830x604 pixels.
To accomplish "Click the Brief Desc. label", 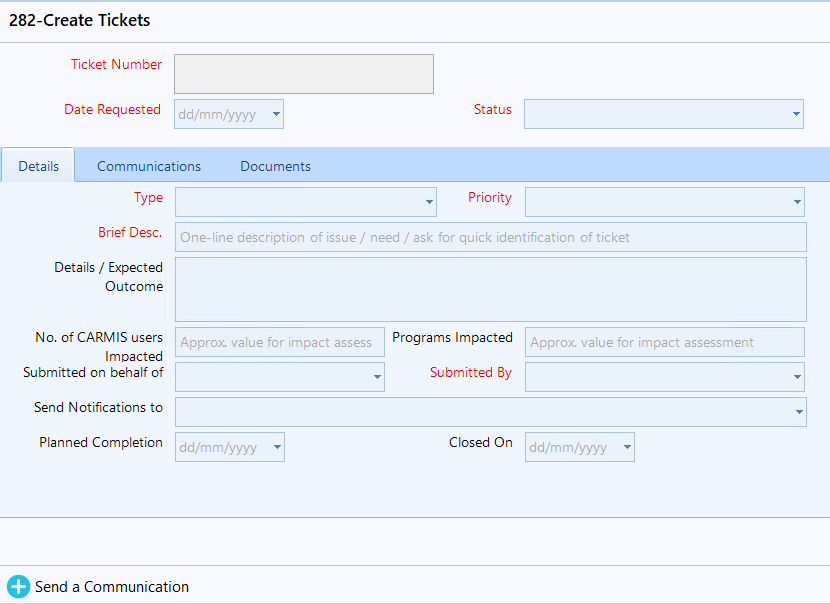I will point(130,232).
